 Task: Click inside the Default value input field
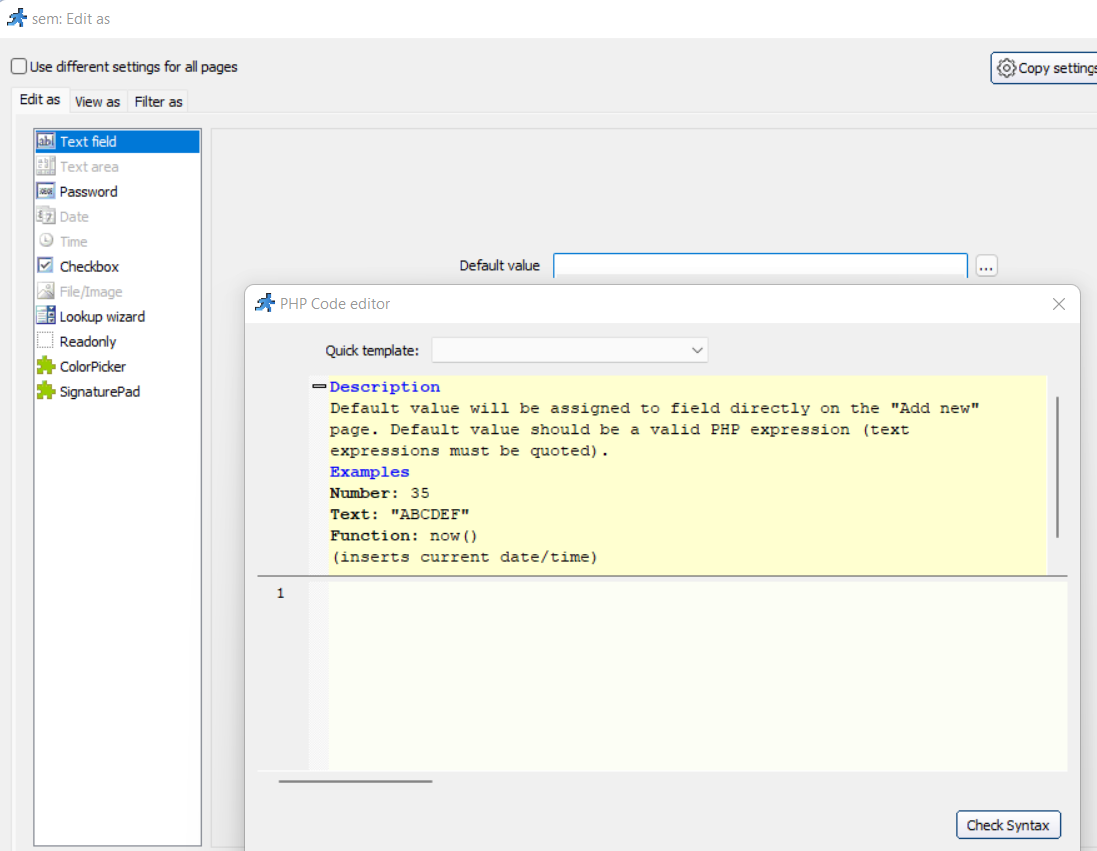click(x=760, y=265)
